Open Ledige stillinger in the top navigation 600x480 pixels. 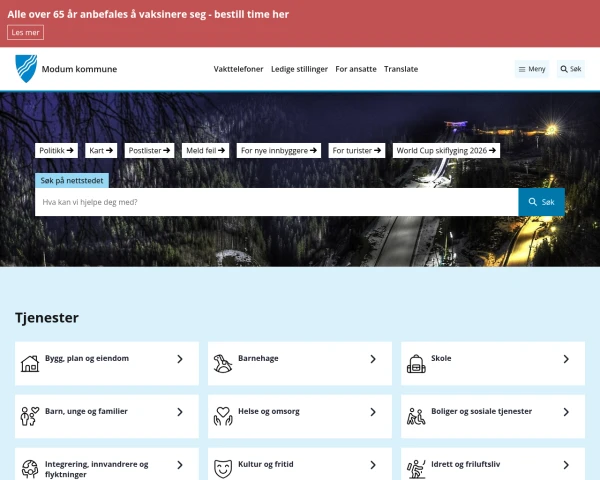coord(299,69)
